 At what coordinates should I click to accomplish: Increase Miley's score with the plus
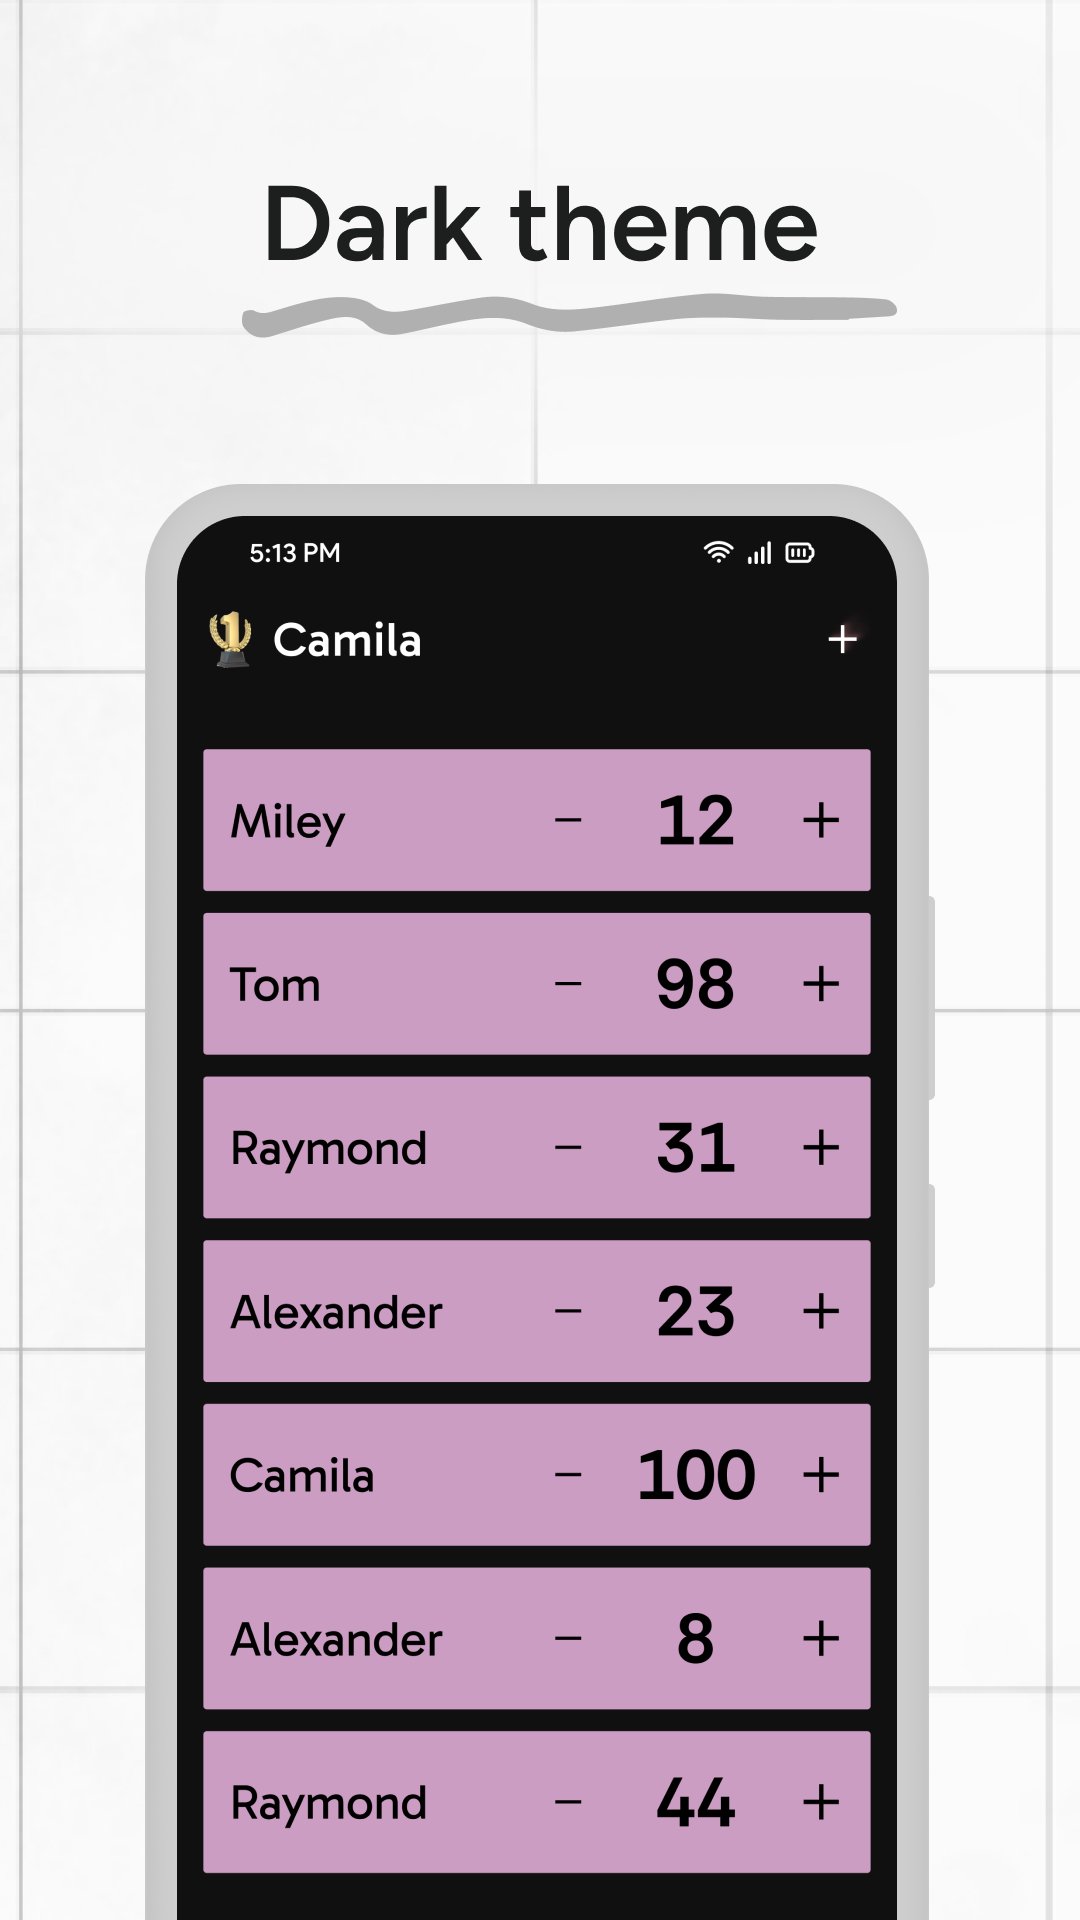click(820, 821)
